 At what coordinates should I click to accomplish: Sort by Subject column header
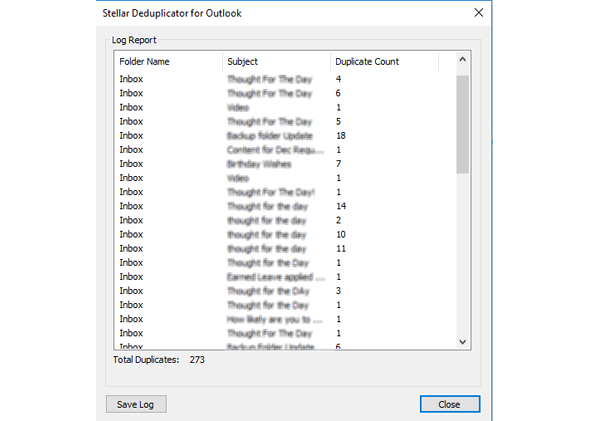276,62
